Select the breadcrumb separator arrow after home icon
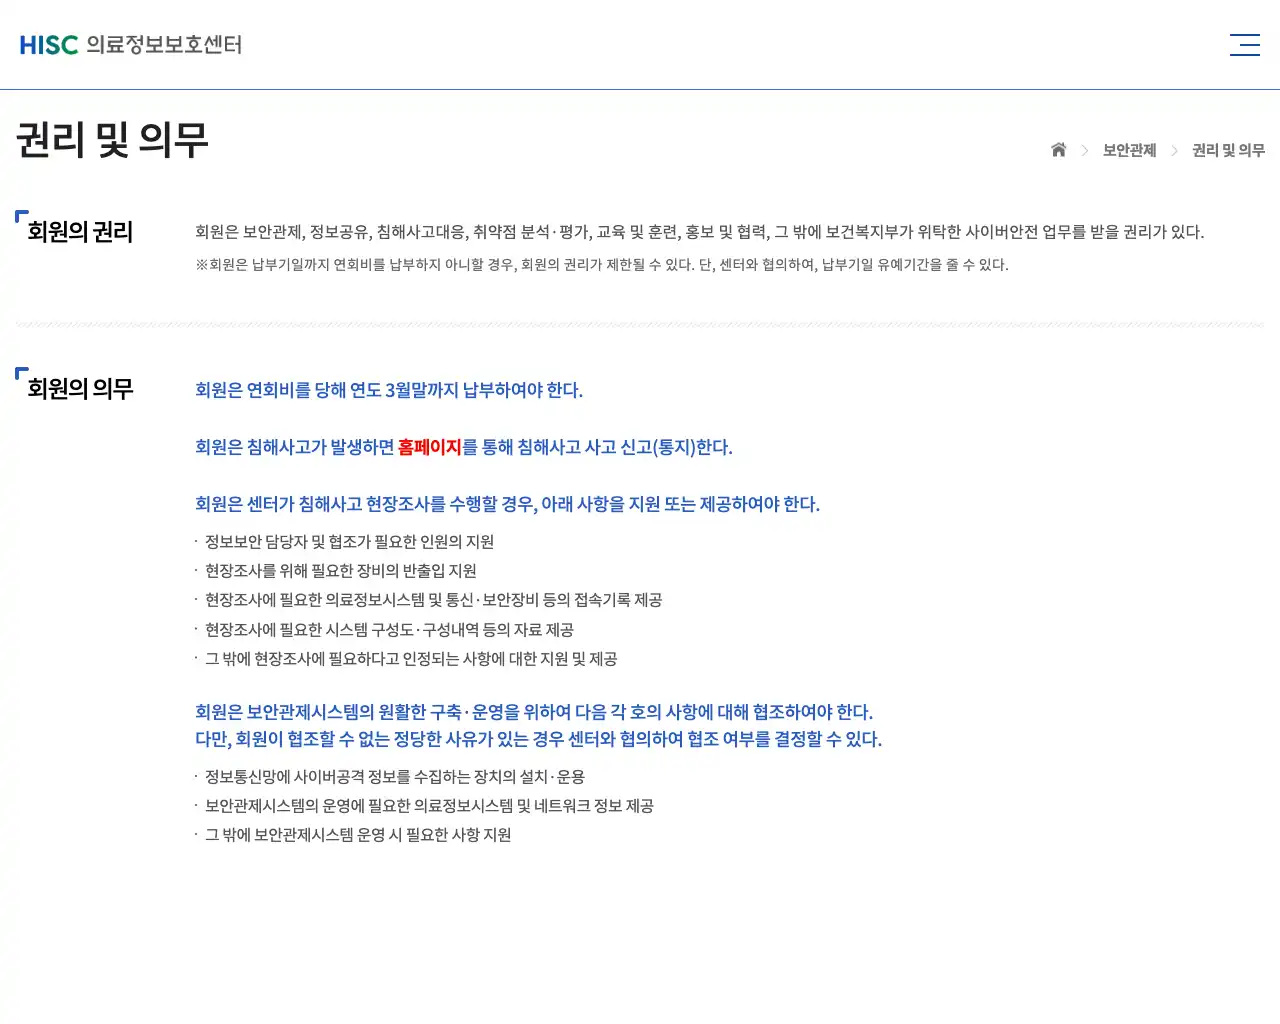Viewport: 1280px width, 1024px height. [1084, 150]
